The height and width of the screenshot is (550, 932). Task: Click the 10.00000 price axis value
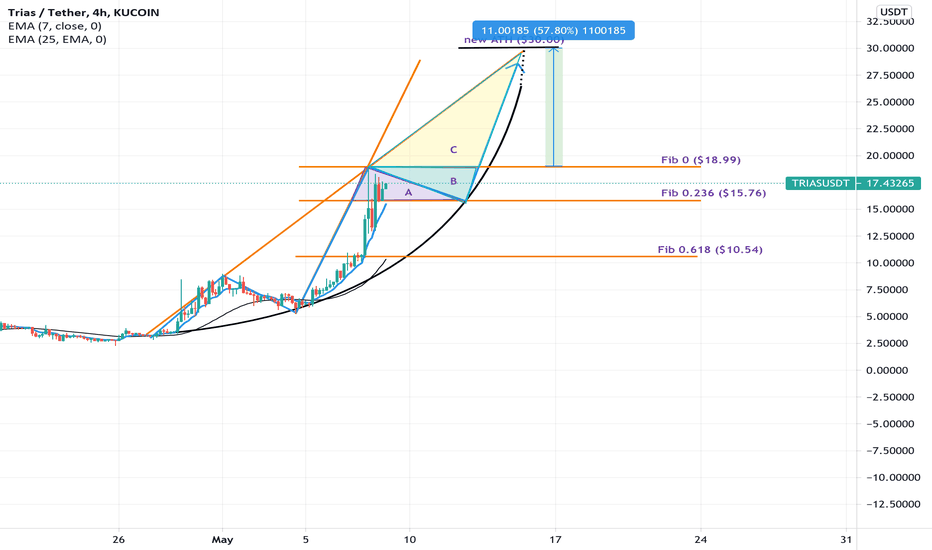pos(890,263)
